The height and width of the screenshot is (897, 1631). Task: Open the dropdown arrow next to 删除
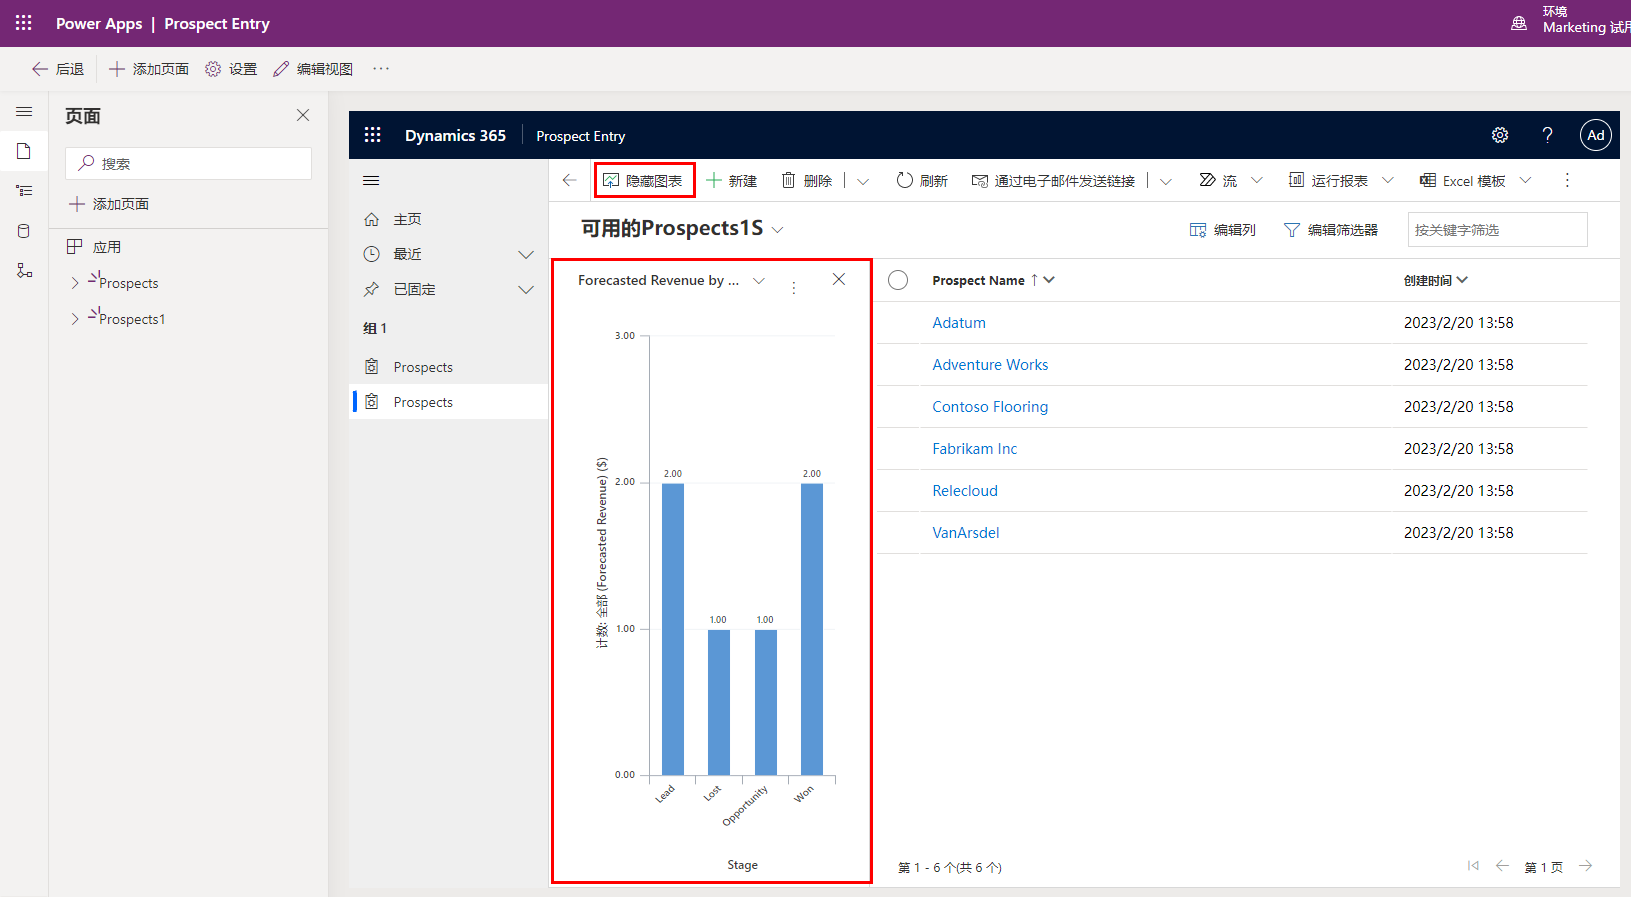click(x=863, y=181)
